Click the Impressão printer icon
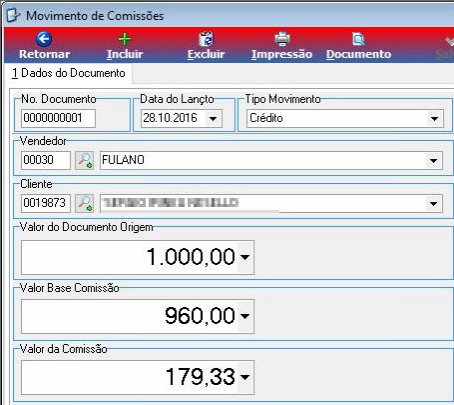The width and height of the screenshot is (454, 405). click(x=282, y=39)
